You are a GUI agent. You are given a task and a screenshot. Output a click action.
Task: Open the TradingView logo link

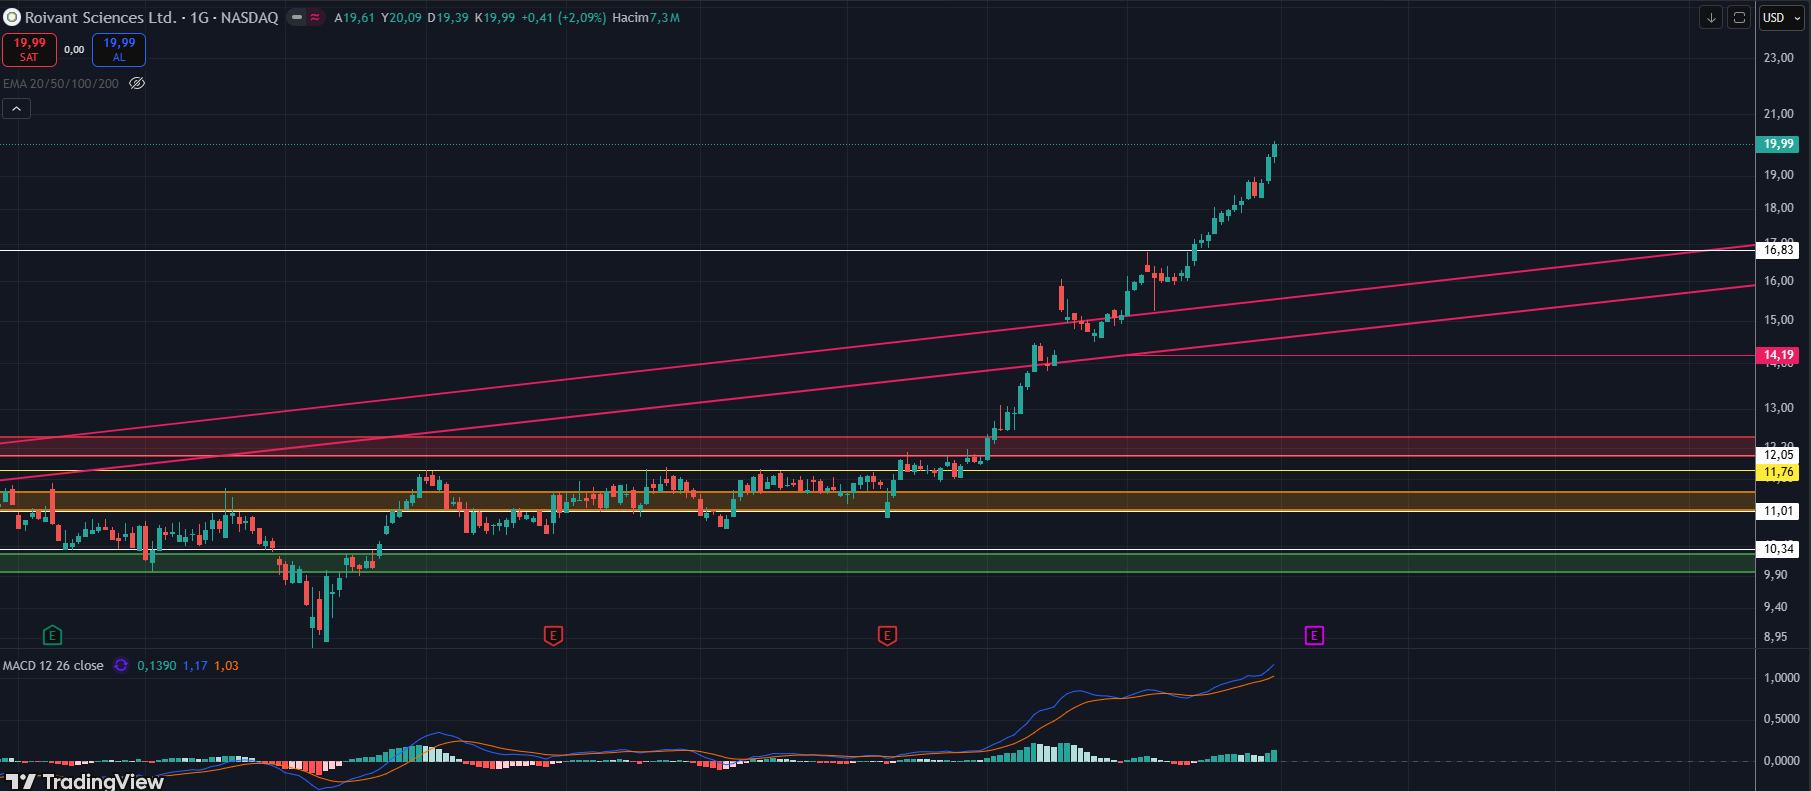(85, 781)
